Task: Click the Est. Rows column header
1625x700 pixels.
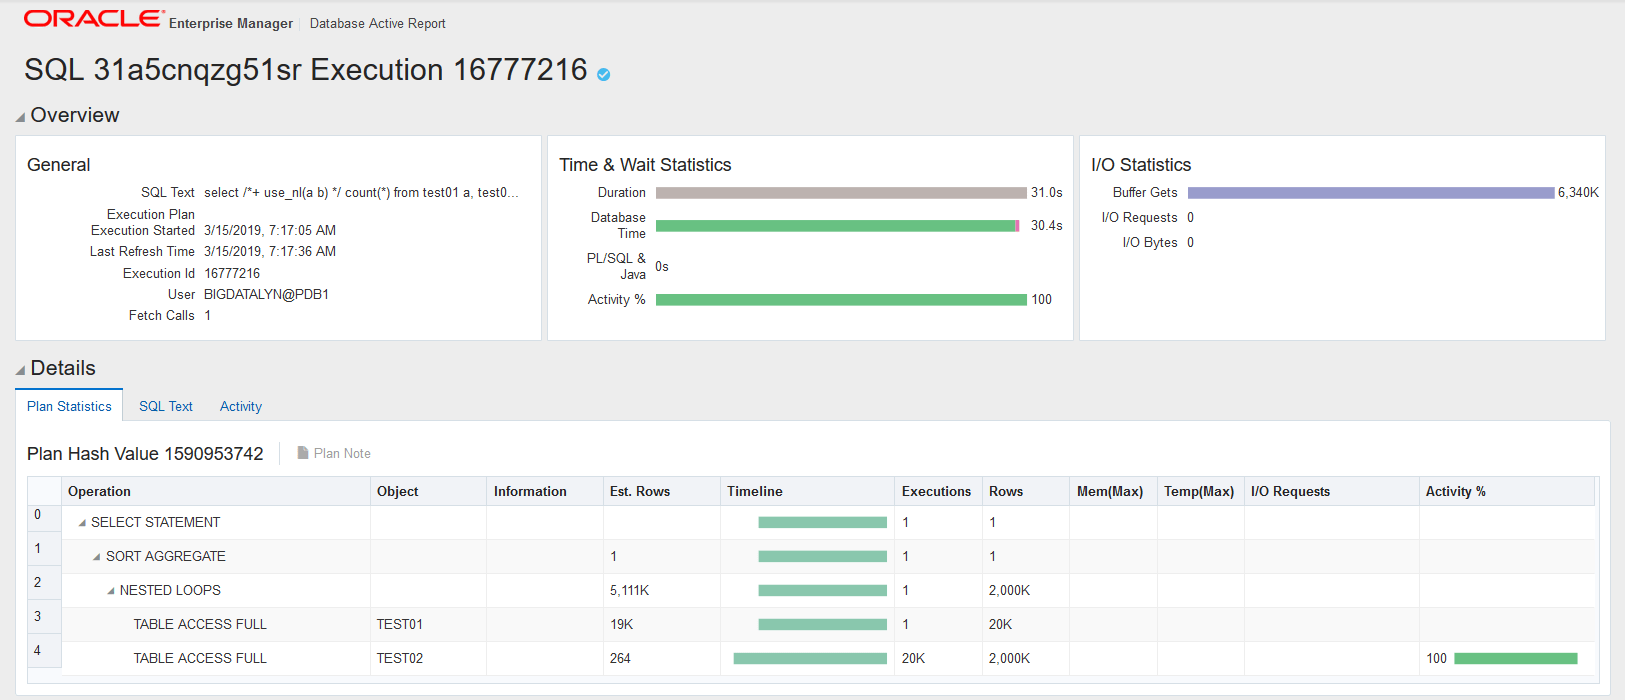Action: pos(662,491)
